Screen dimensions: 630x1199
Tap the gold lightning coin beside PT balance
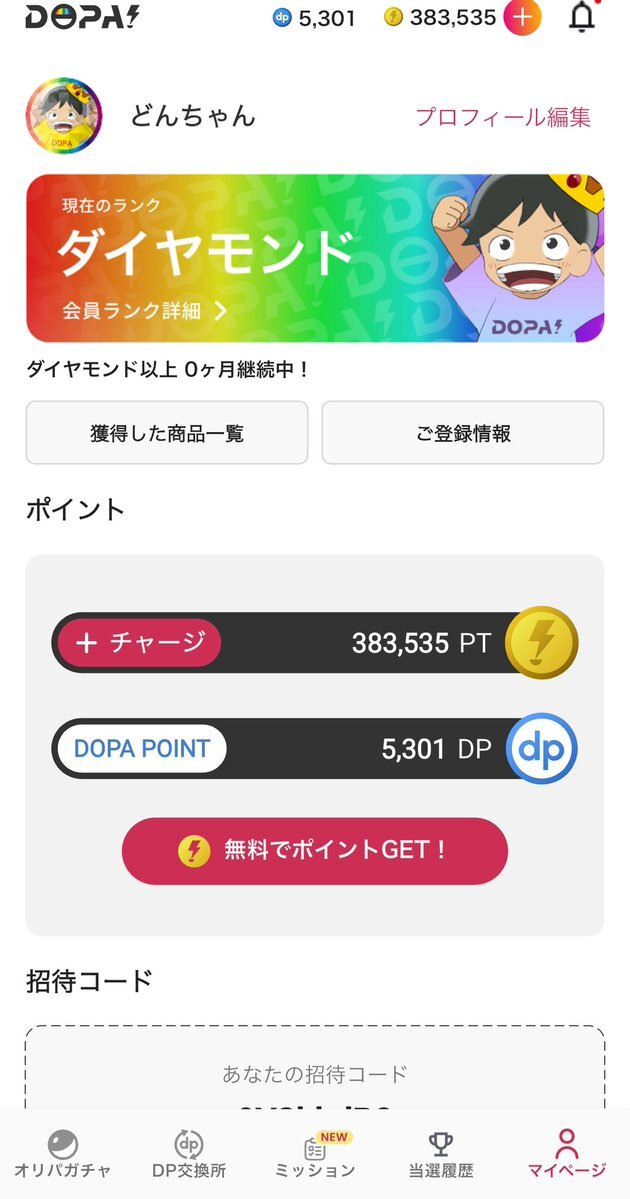coord(541,643)
